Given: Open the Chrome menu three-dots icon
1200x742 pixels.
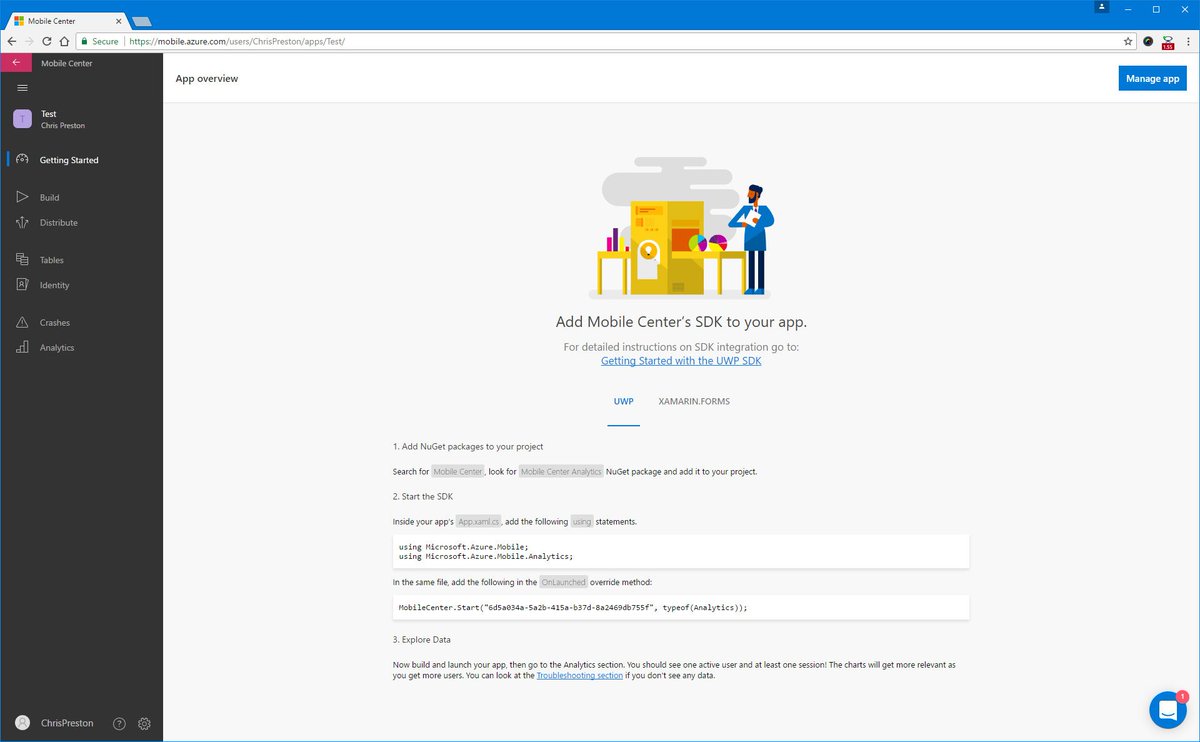Looking at the screenshot, I should 1188,41.
